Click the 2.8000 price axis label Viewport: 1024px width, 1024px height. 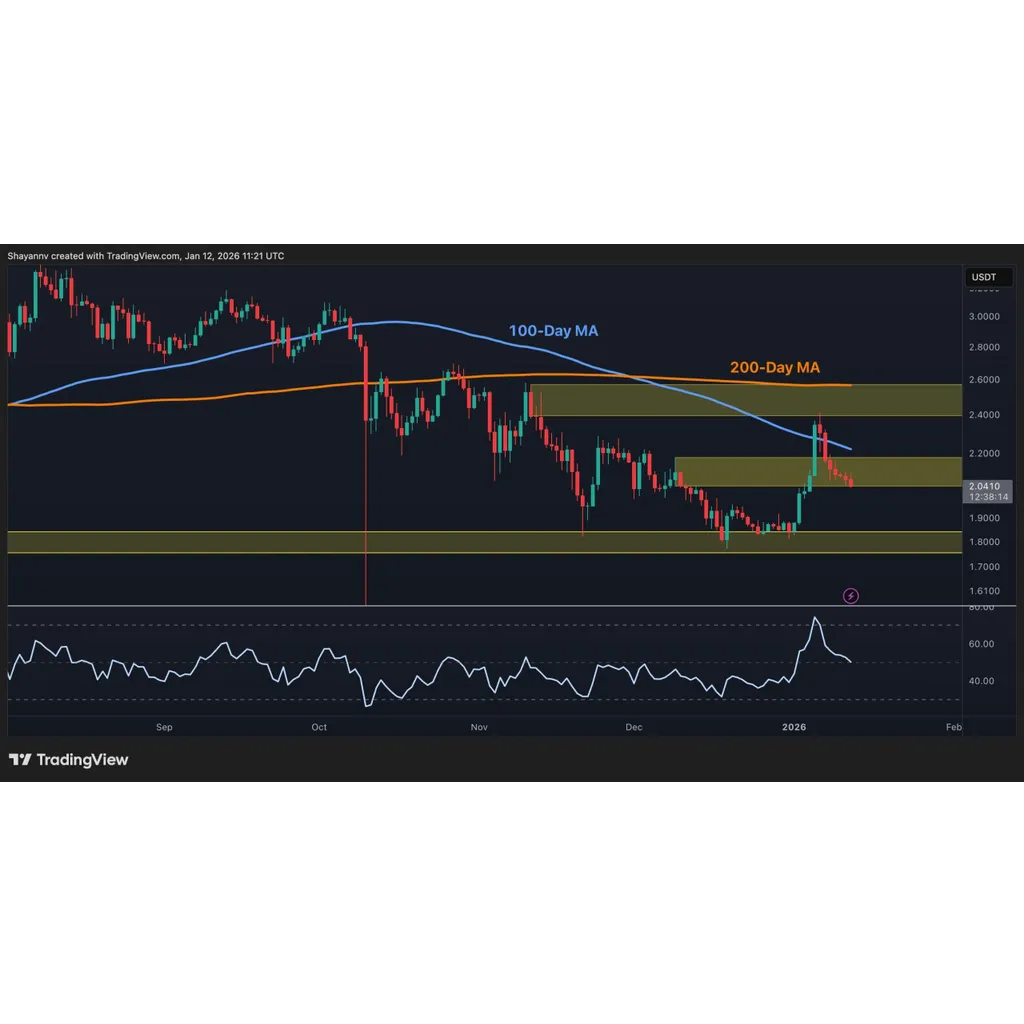[984, 347]
